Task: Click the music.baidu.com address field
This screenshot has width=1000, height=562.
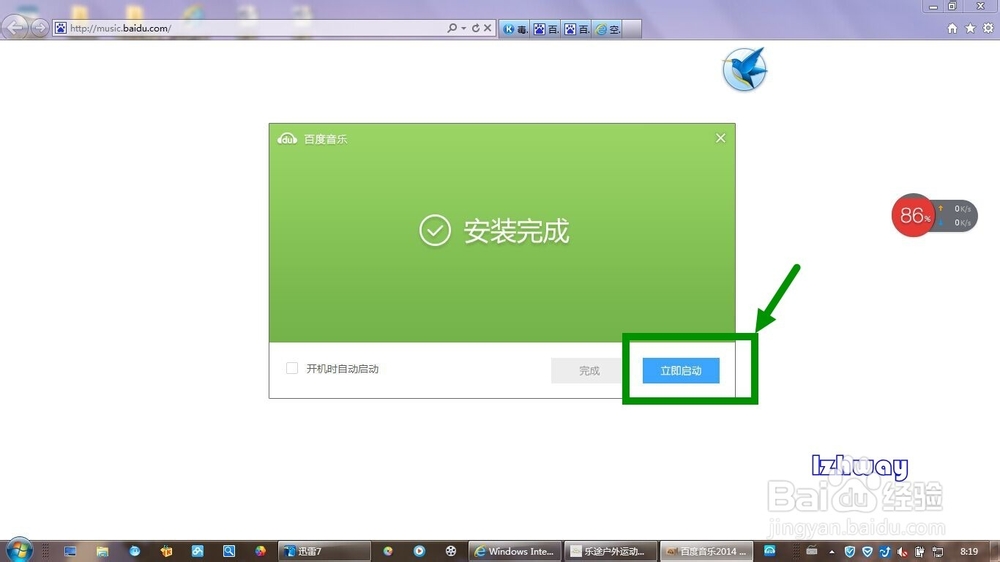Action: 255,28
